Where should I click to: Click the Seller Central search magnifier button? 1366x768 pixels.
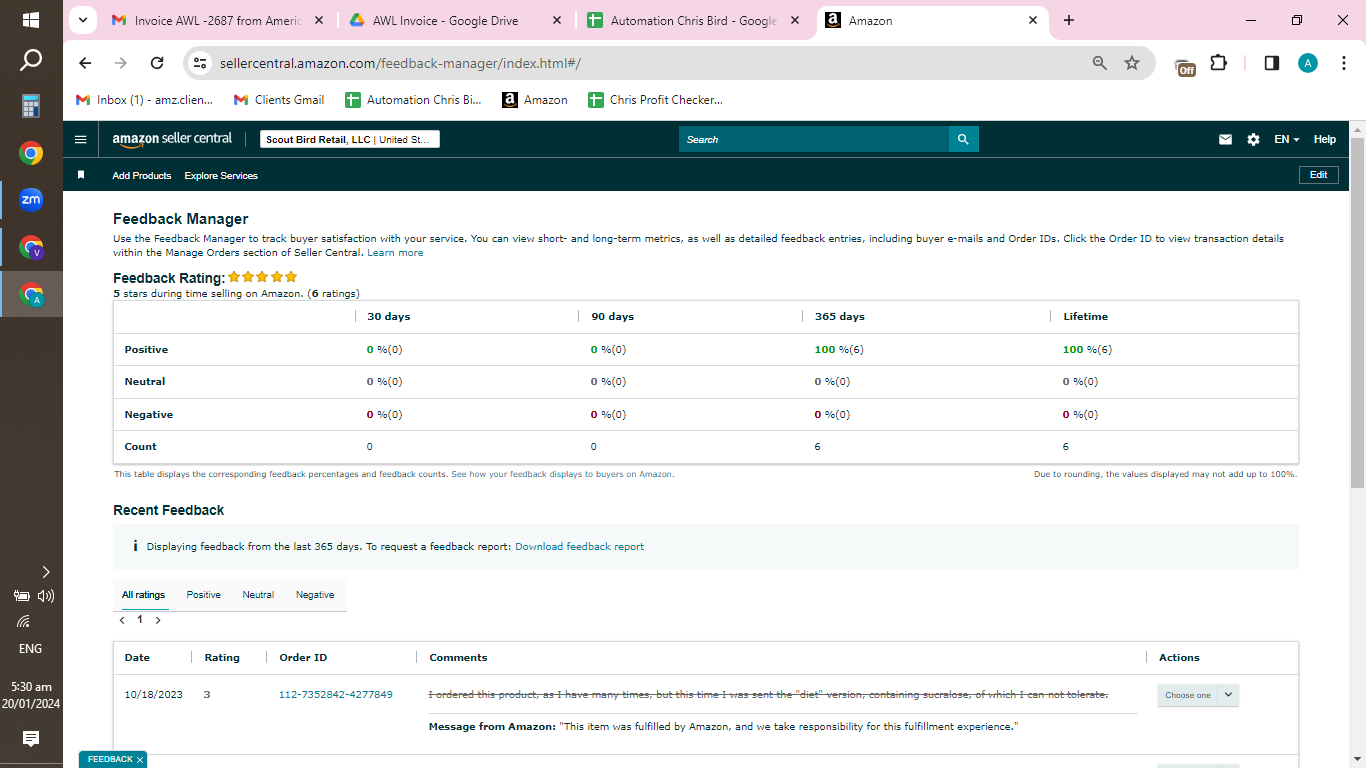click(963, 139)
